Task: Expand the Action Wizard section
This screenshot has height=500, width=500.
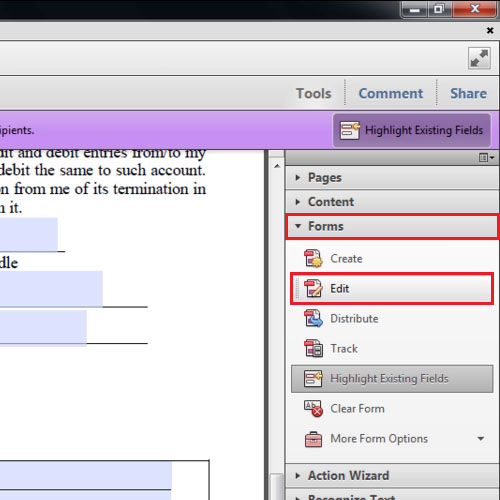Action: 392,475
